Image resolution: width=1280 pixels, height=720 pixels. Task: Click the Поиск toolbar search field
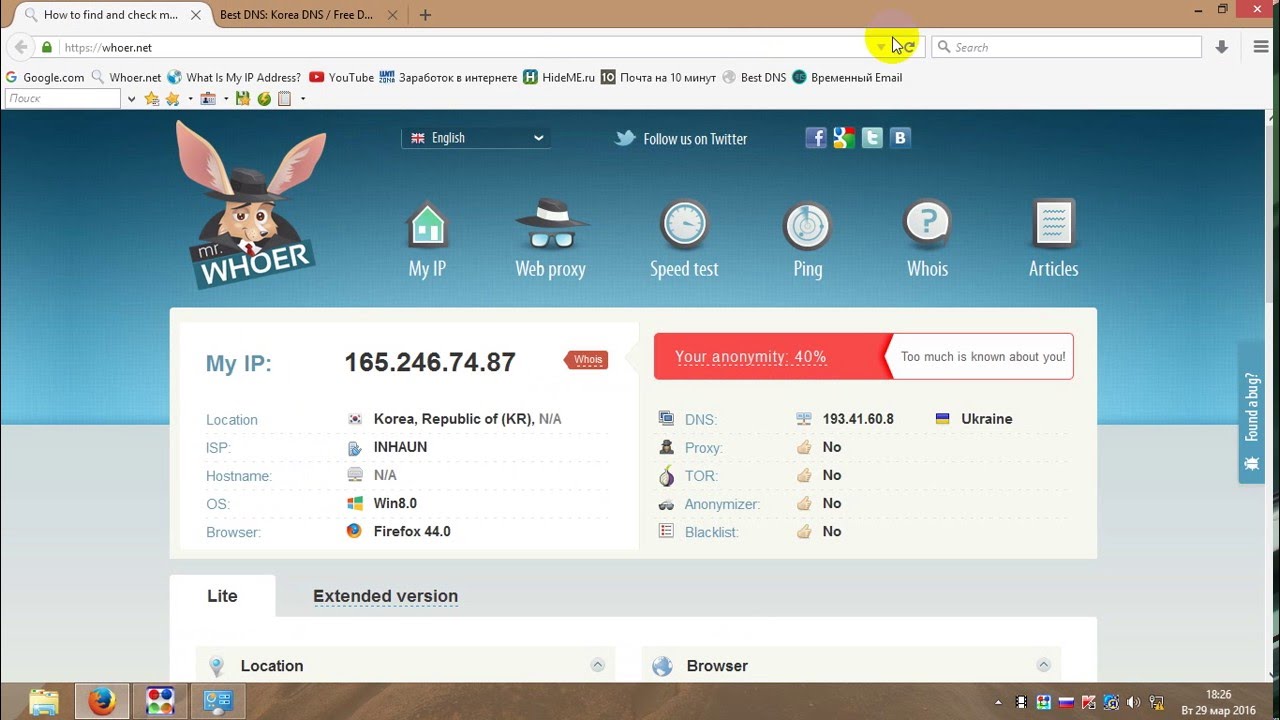coord(63,99)
